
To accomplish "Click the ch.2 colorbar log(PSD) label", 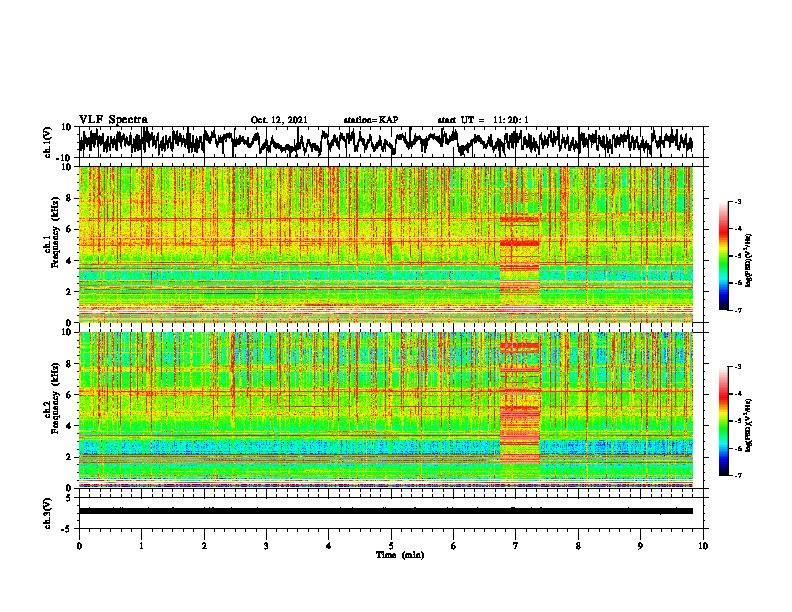I will click(748, 425).
